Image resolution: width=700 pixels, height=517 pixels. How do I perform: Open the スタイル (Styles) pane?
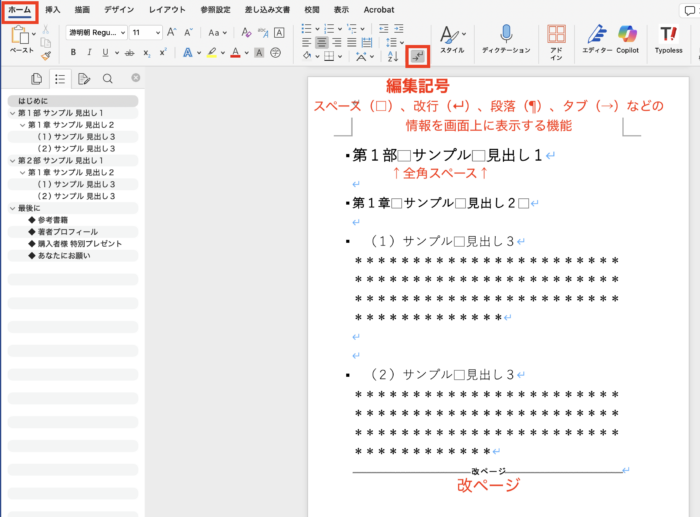(452, 39)
